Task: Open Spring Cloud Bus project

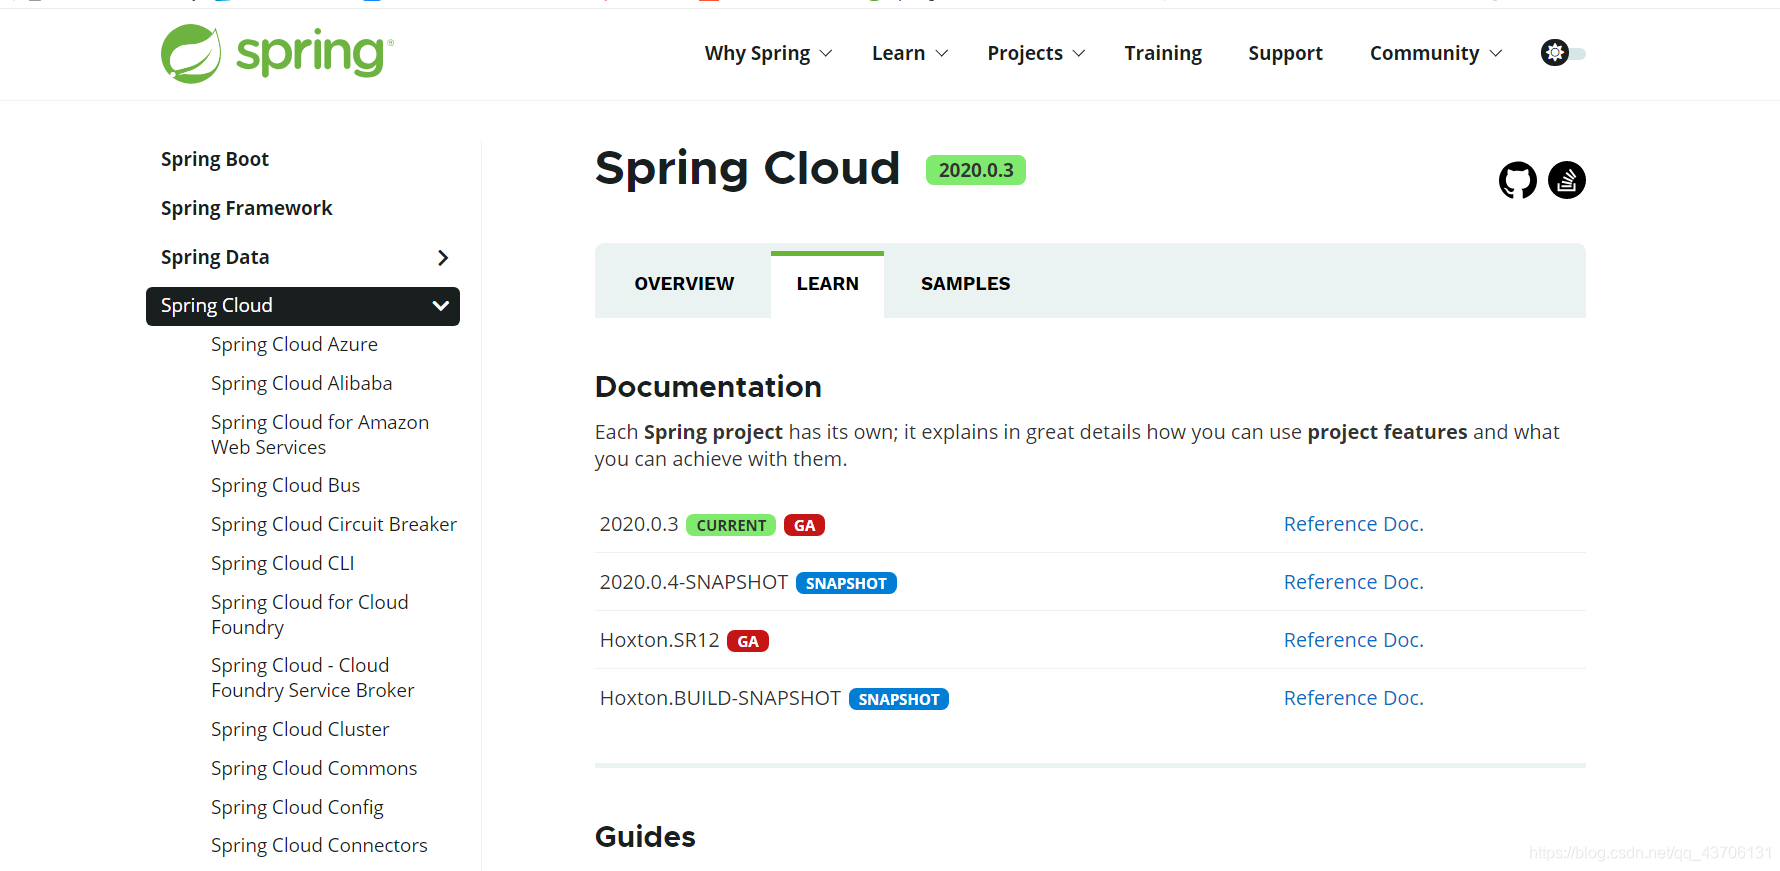Action: [x=285, y=486]
